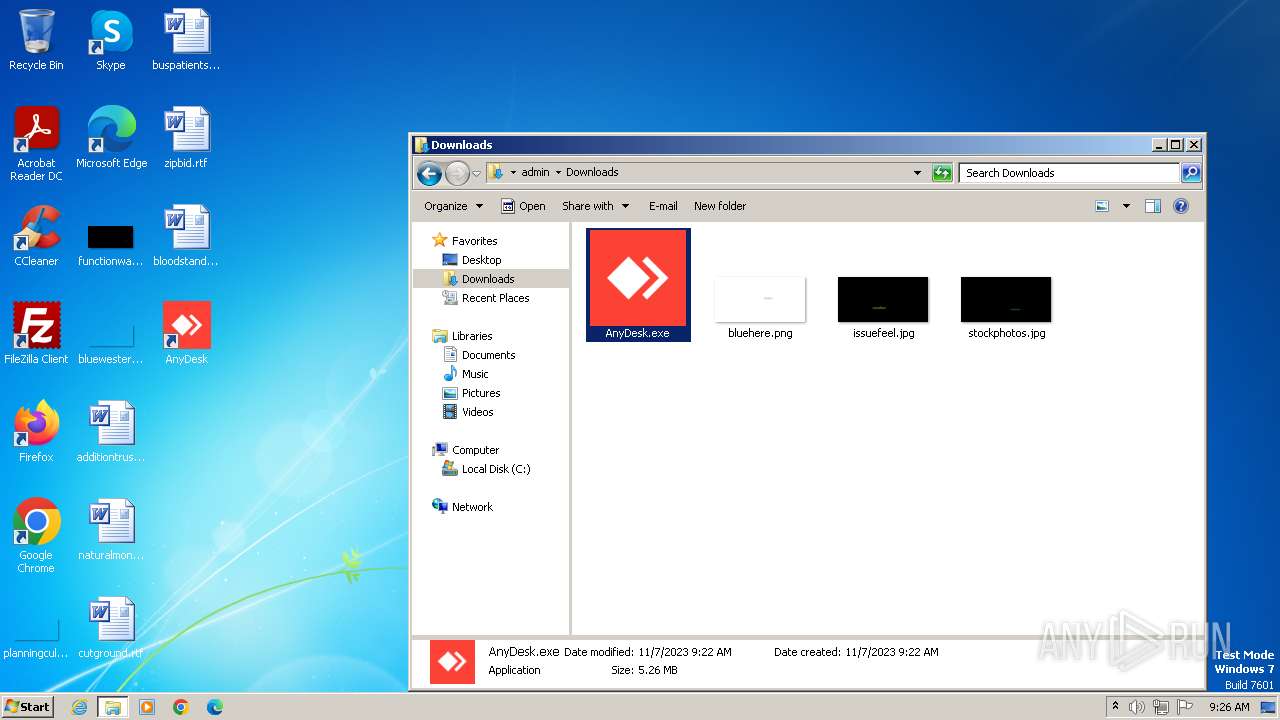
Task: Launch Internet Explorer from taskbar
Action: 80,707
